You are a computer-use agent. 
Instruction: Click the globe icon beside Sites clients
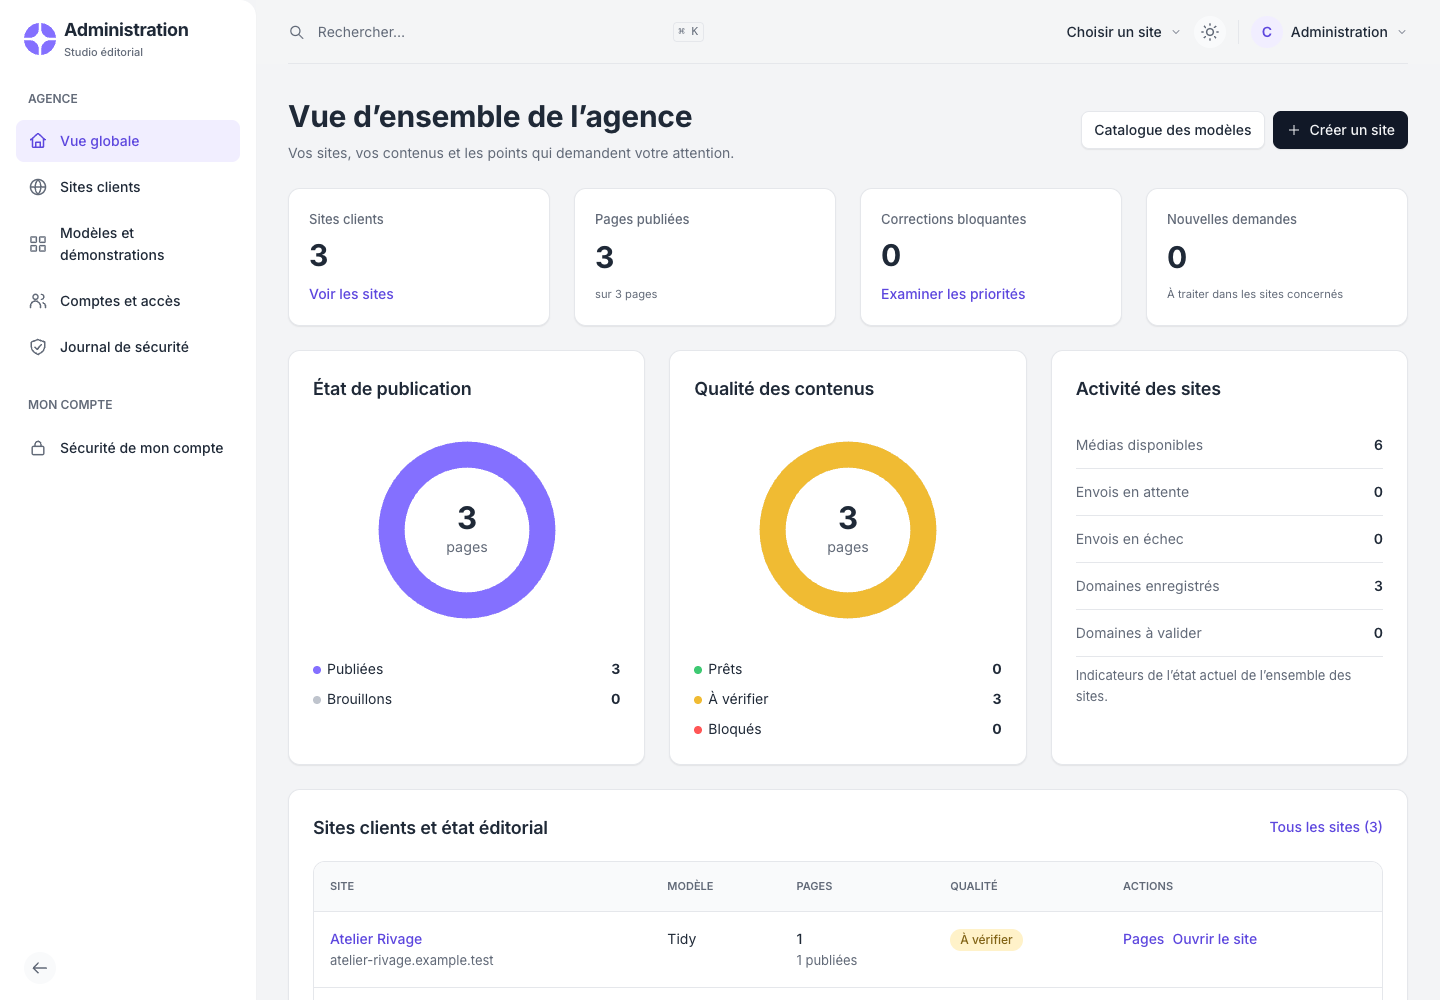[x=38, y=187]
